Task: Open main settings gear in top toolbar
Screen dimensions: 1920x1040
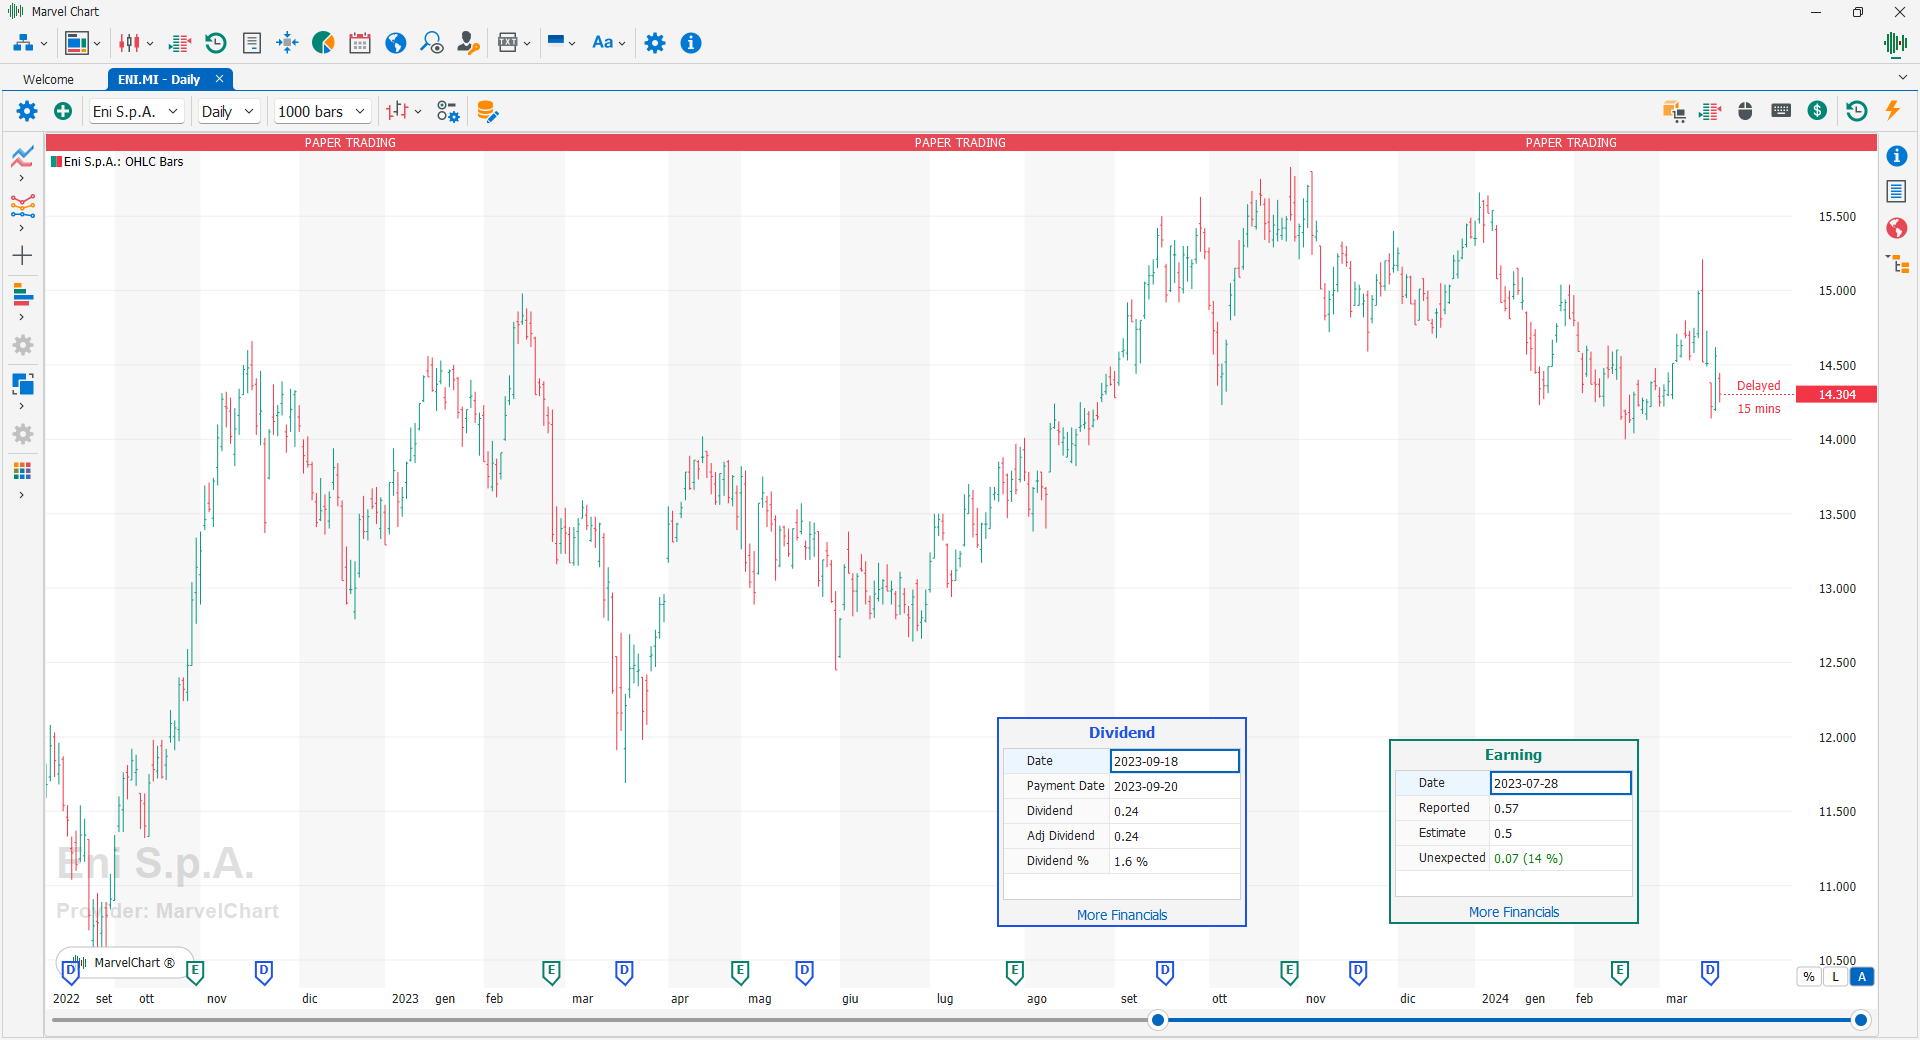Action: coord(655,43)
